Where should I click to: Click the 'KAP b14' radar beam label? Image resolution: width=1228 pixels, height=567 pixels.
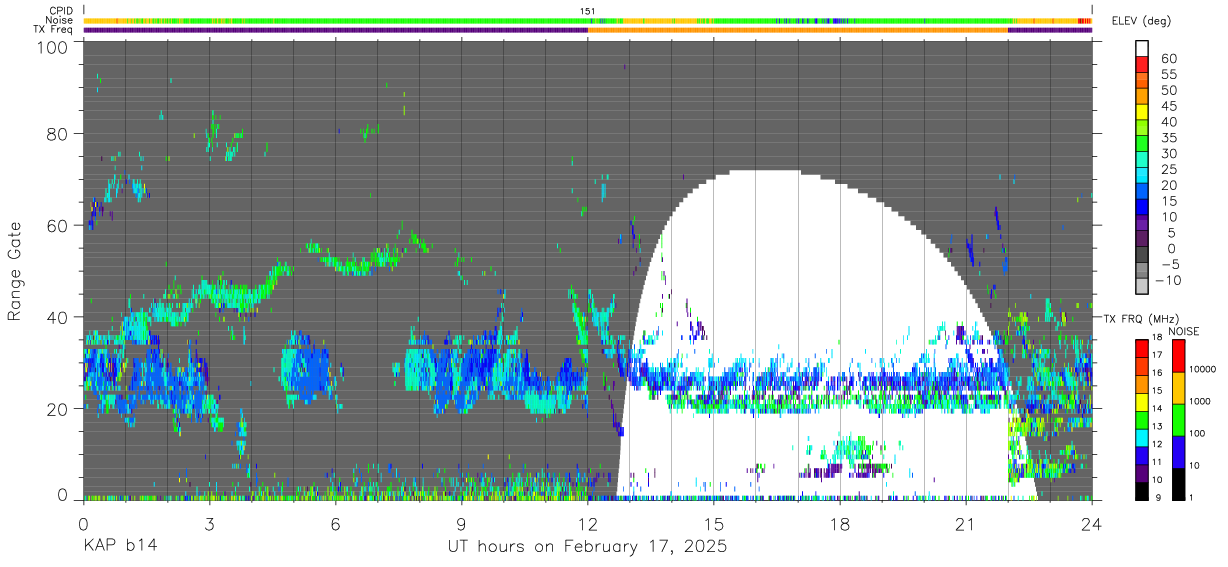120,547
